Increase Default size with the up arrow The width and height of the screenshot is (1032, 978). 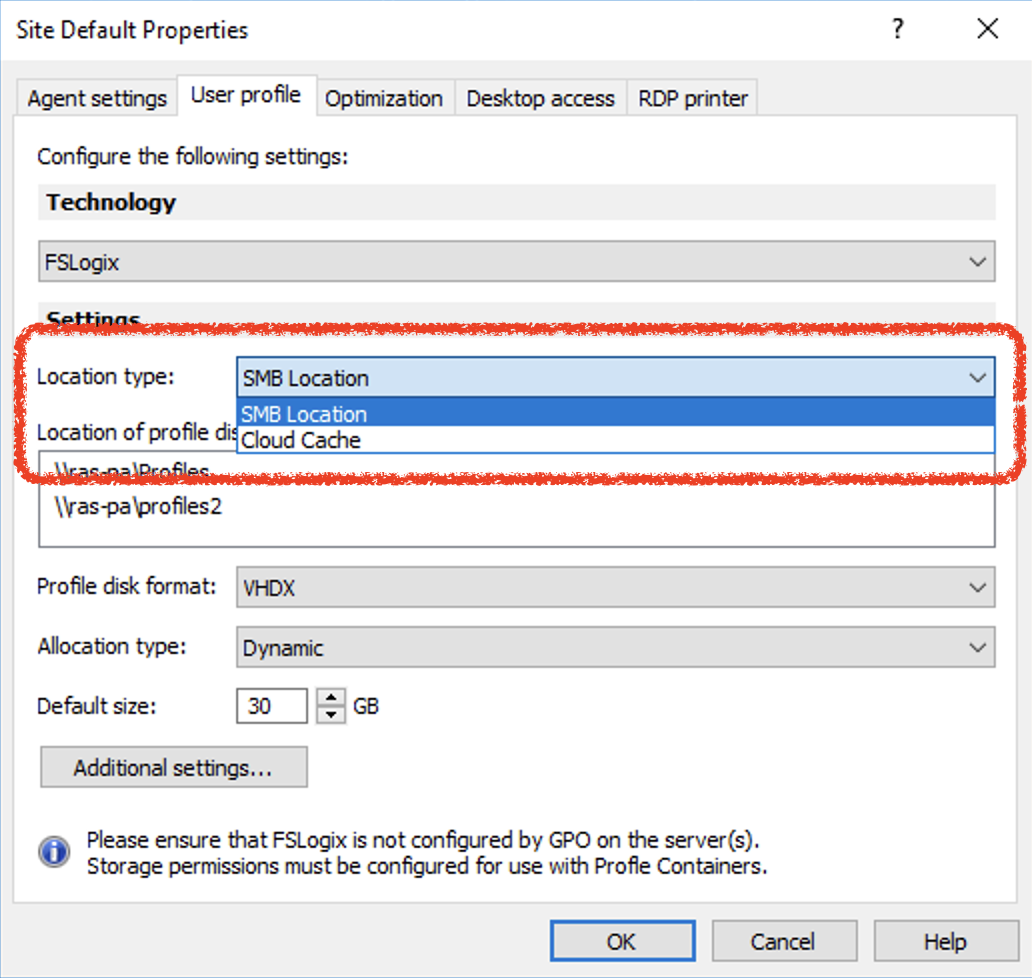(x=331, y=698)
